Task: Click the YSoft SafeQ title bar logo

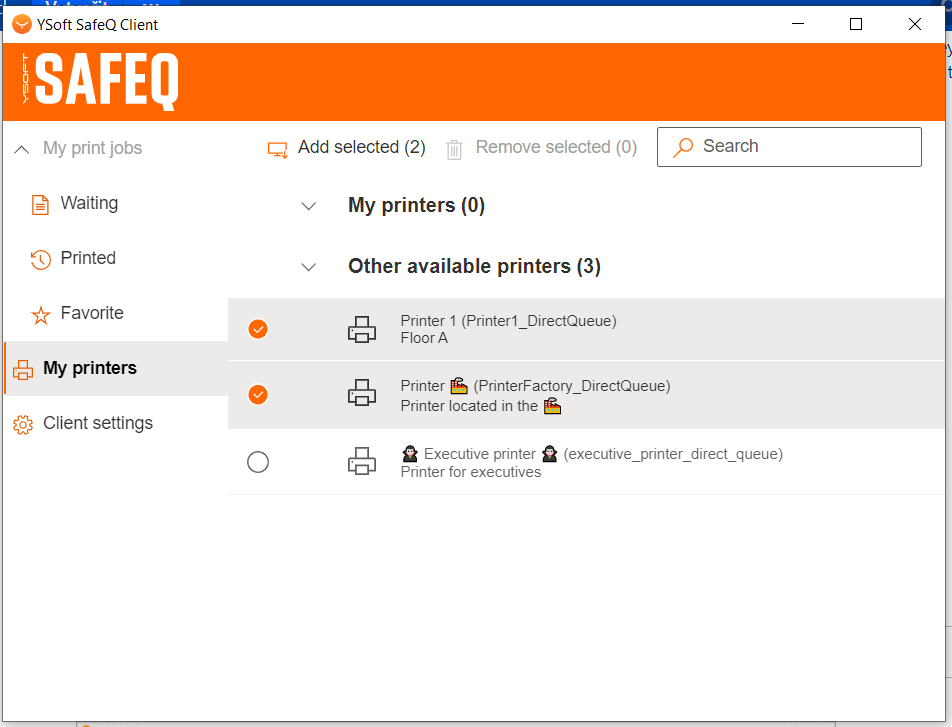Action: click(x=21, y=24)
